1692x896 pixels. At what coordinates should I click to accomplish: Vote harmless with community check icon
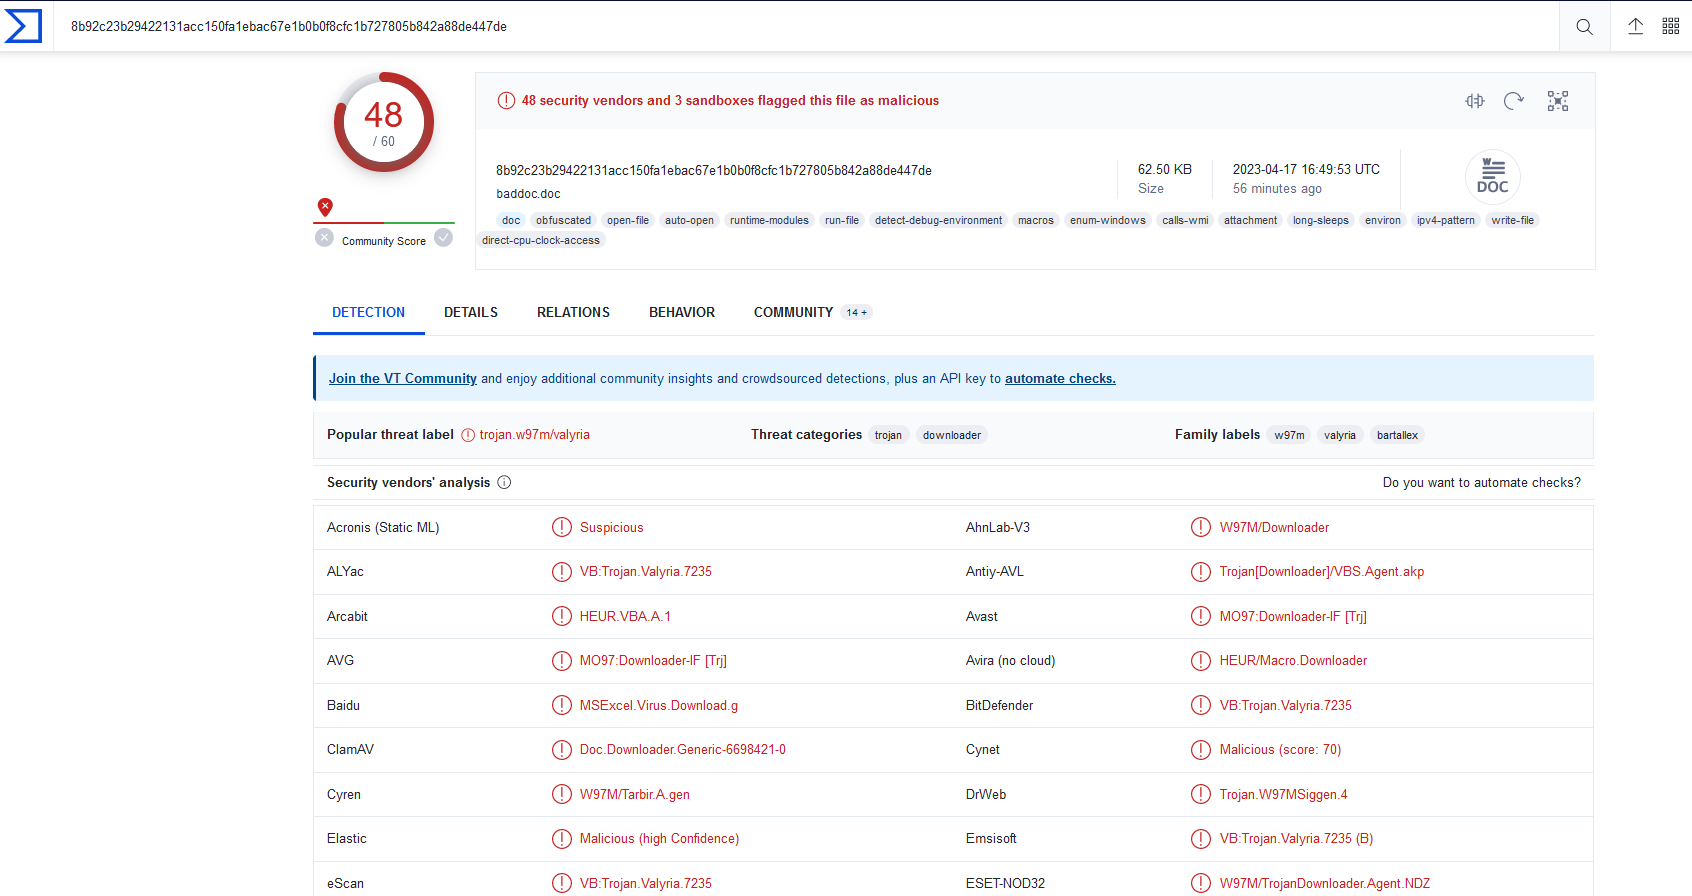(443, 238)
